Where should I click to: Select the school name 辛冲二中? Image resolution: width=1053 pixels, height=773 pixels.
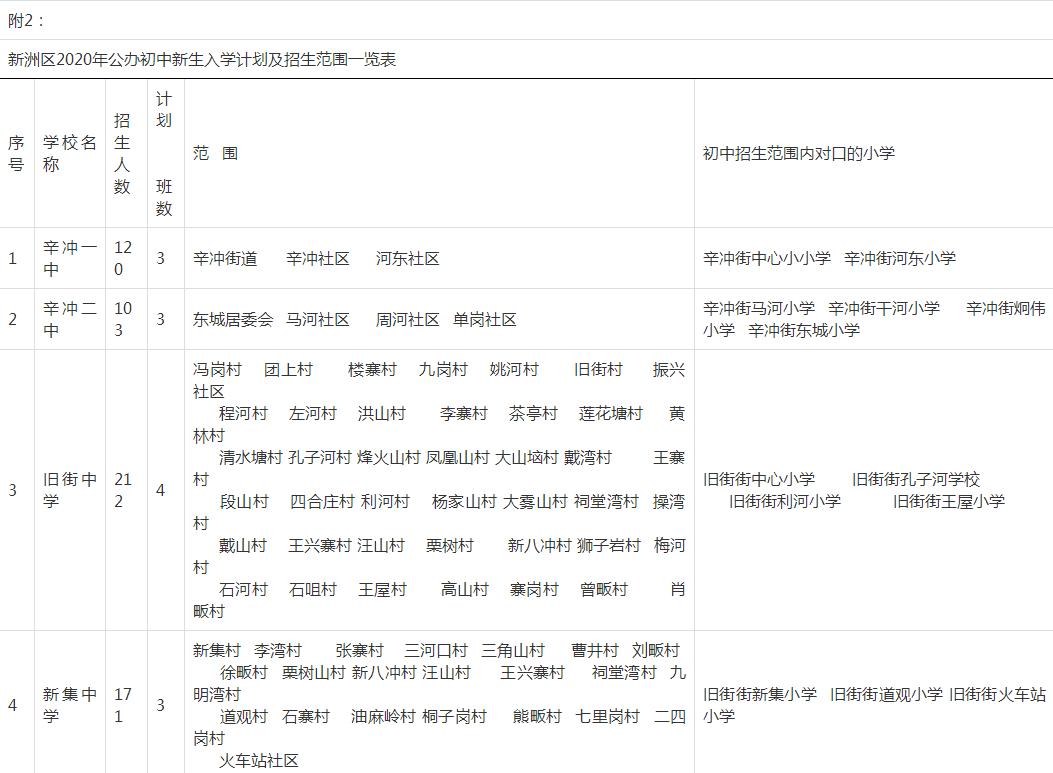pyautogui.click(x=68, y=319)
